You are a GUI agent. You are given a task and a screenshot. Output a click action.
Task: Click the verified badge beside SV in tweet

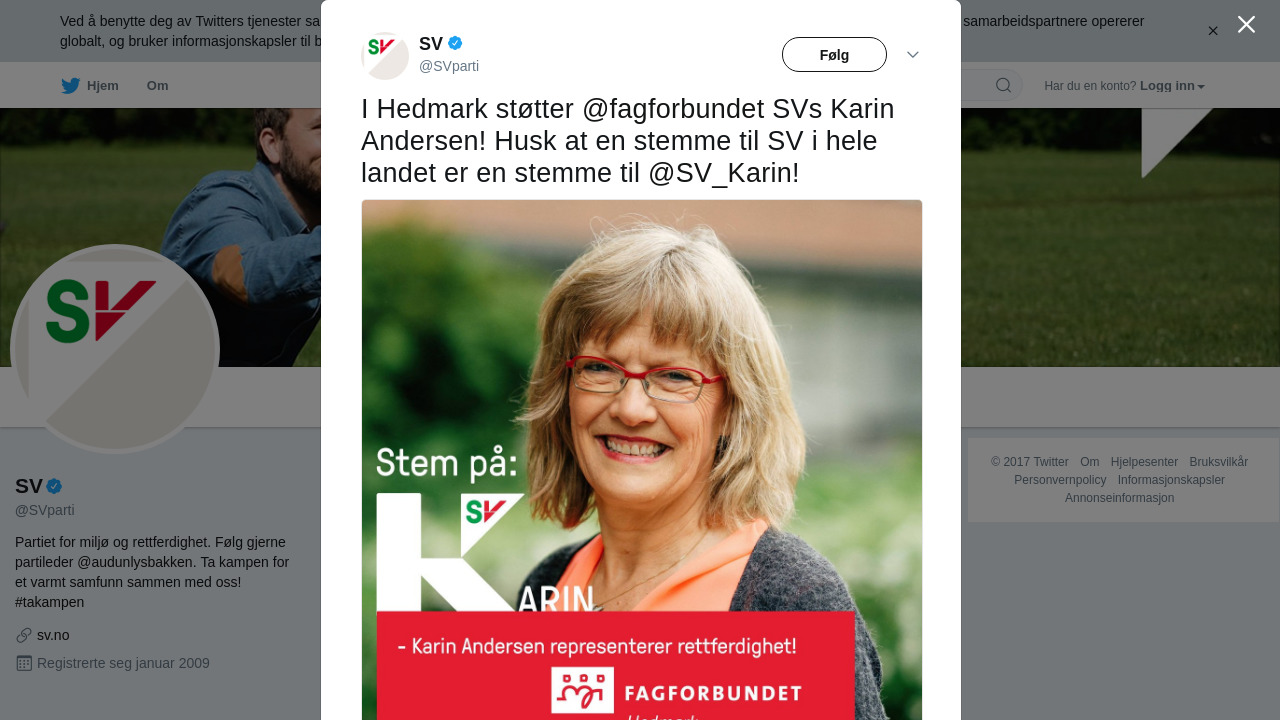[455, 43]
